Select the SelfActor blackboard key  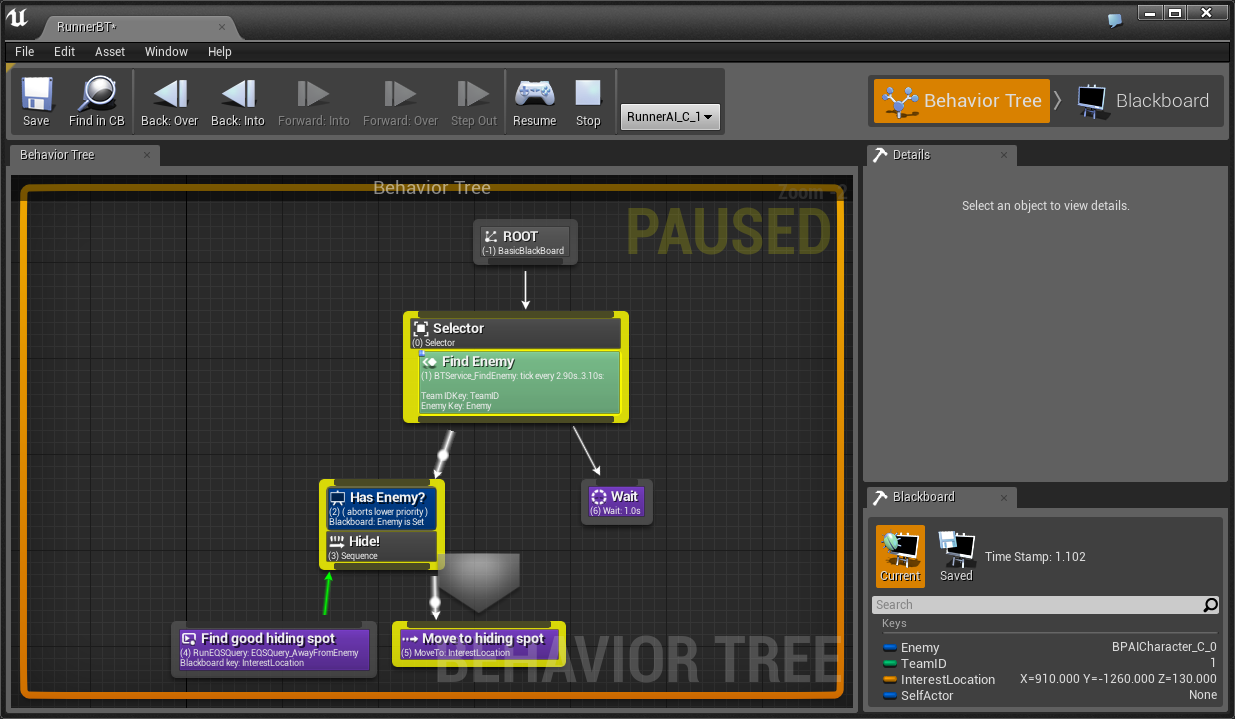pos(1050,695)
